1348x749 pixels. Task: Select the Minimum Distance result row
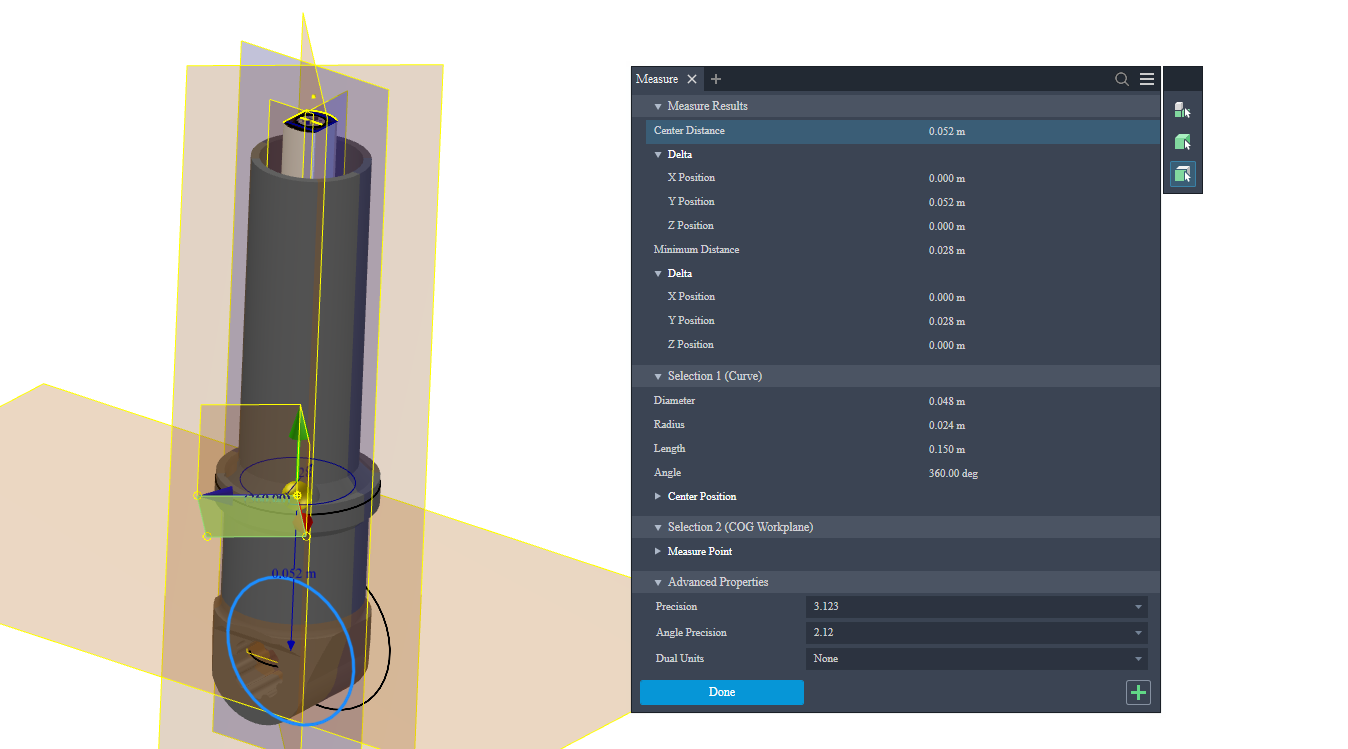(x=800, y=250)
